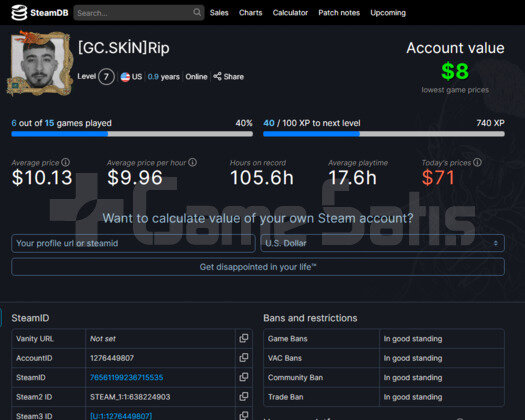Image resolution: width=525 pixels, height=420 pixels.
Task: Open the Patch notes menu item
Action: click(339, 13)
